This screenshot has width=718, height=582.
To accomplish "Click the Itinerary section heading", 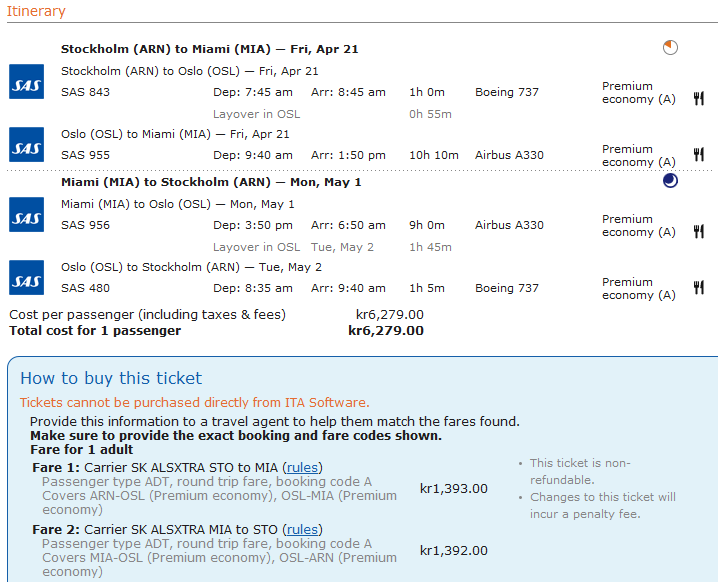I will pos(37,11).
